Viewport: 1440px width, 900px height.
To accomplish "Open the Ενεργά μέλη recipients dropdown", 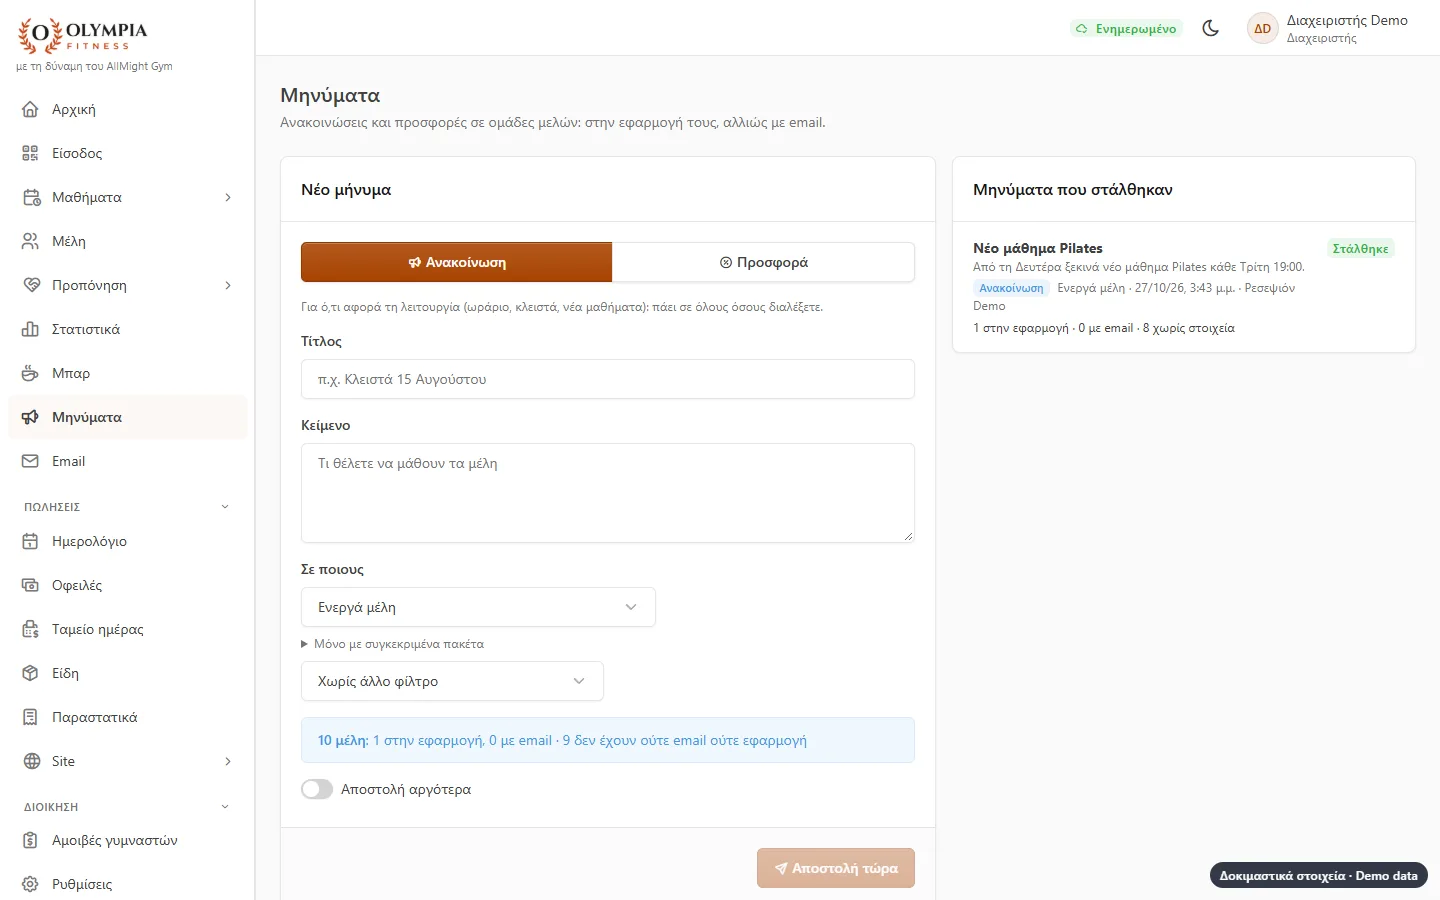I will 478,607.
